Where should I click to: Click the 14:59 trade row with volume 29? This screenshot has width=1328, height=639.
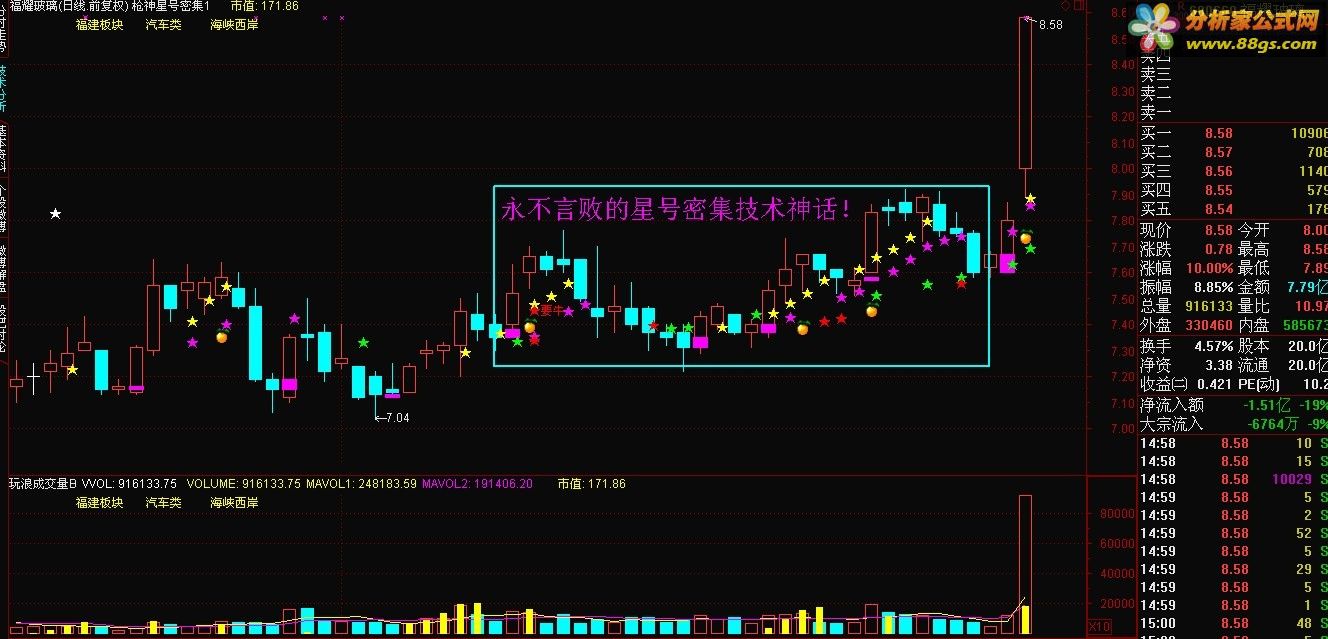1234,569
